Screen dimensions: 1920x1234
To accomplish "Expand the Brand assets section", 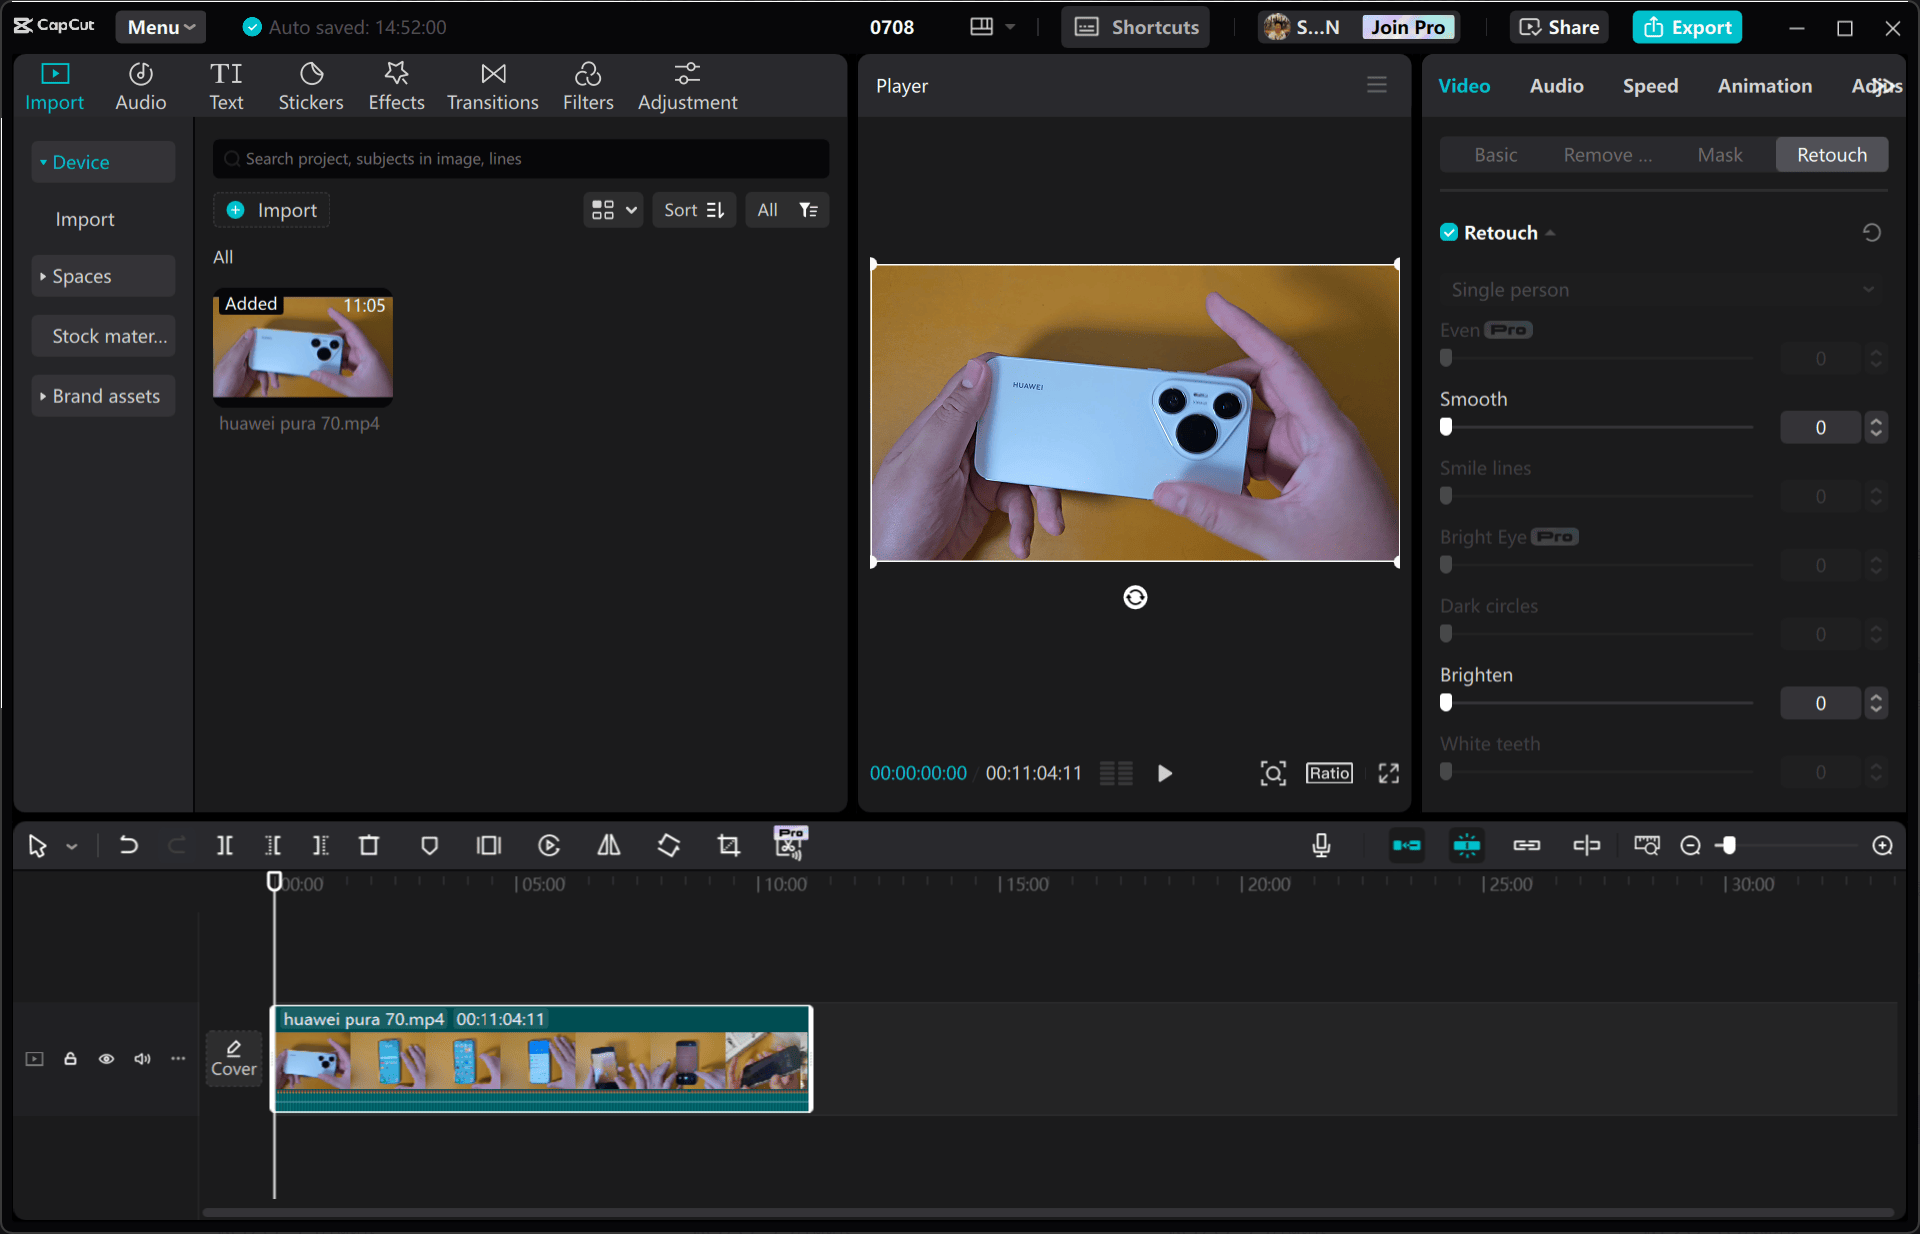I will [103, 396].
